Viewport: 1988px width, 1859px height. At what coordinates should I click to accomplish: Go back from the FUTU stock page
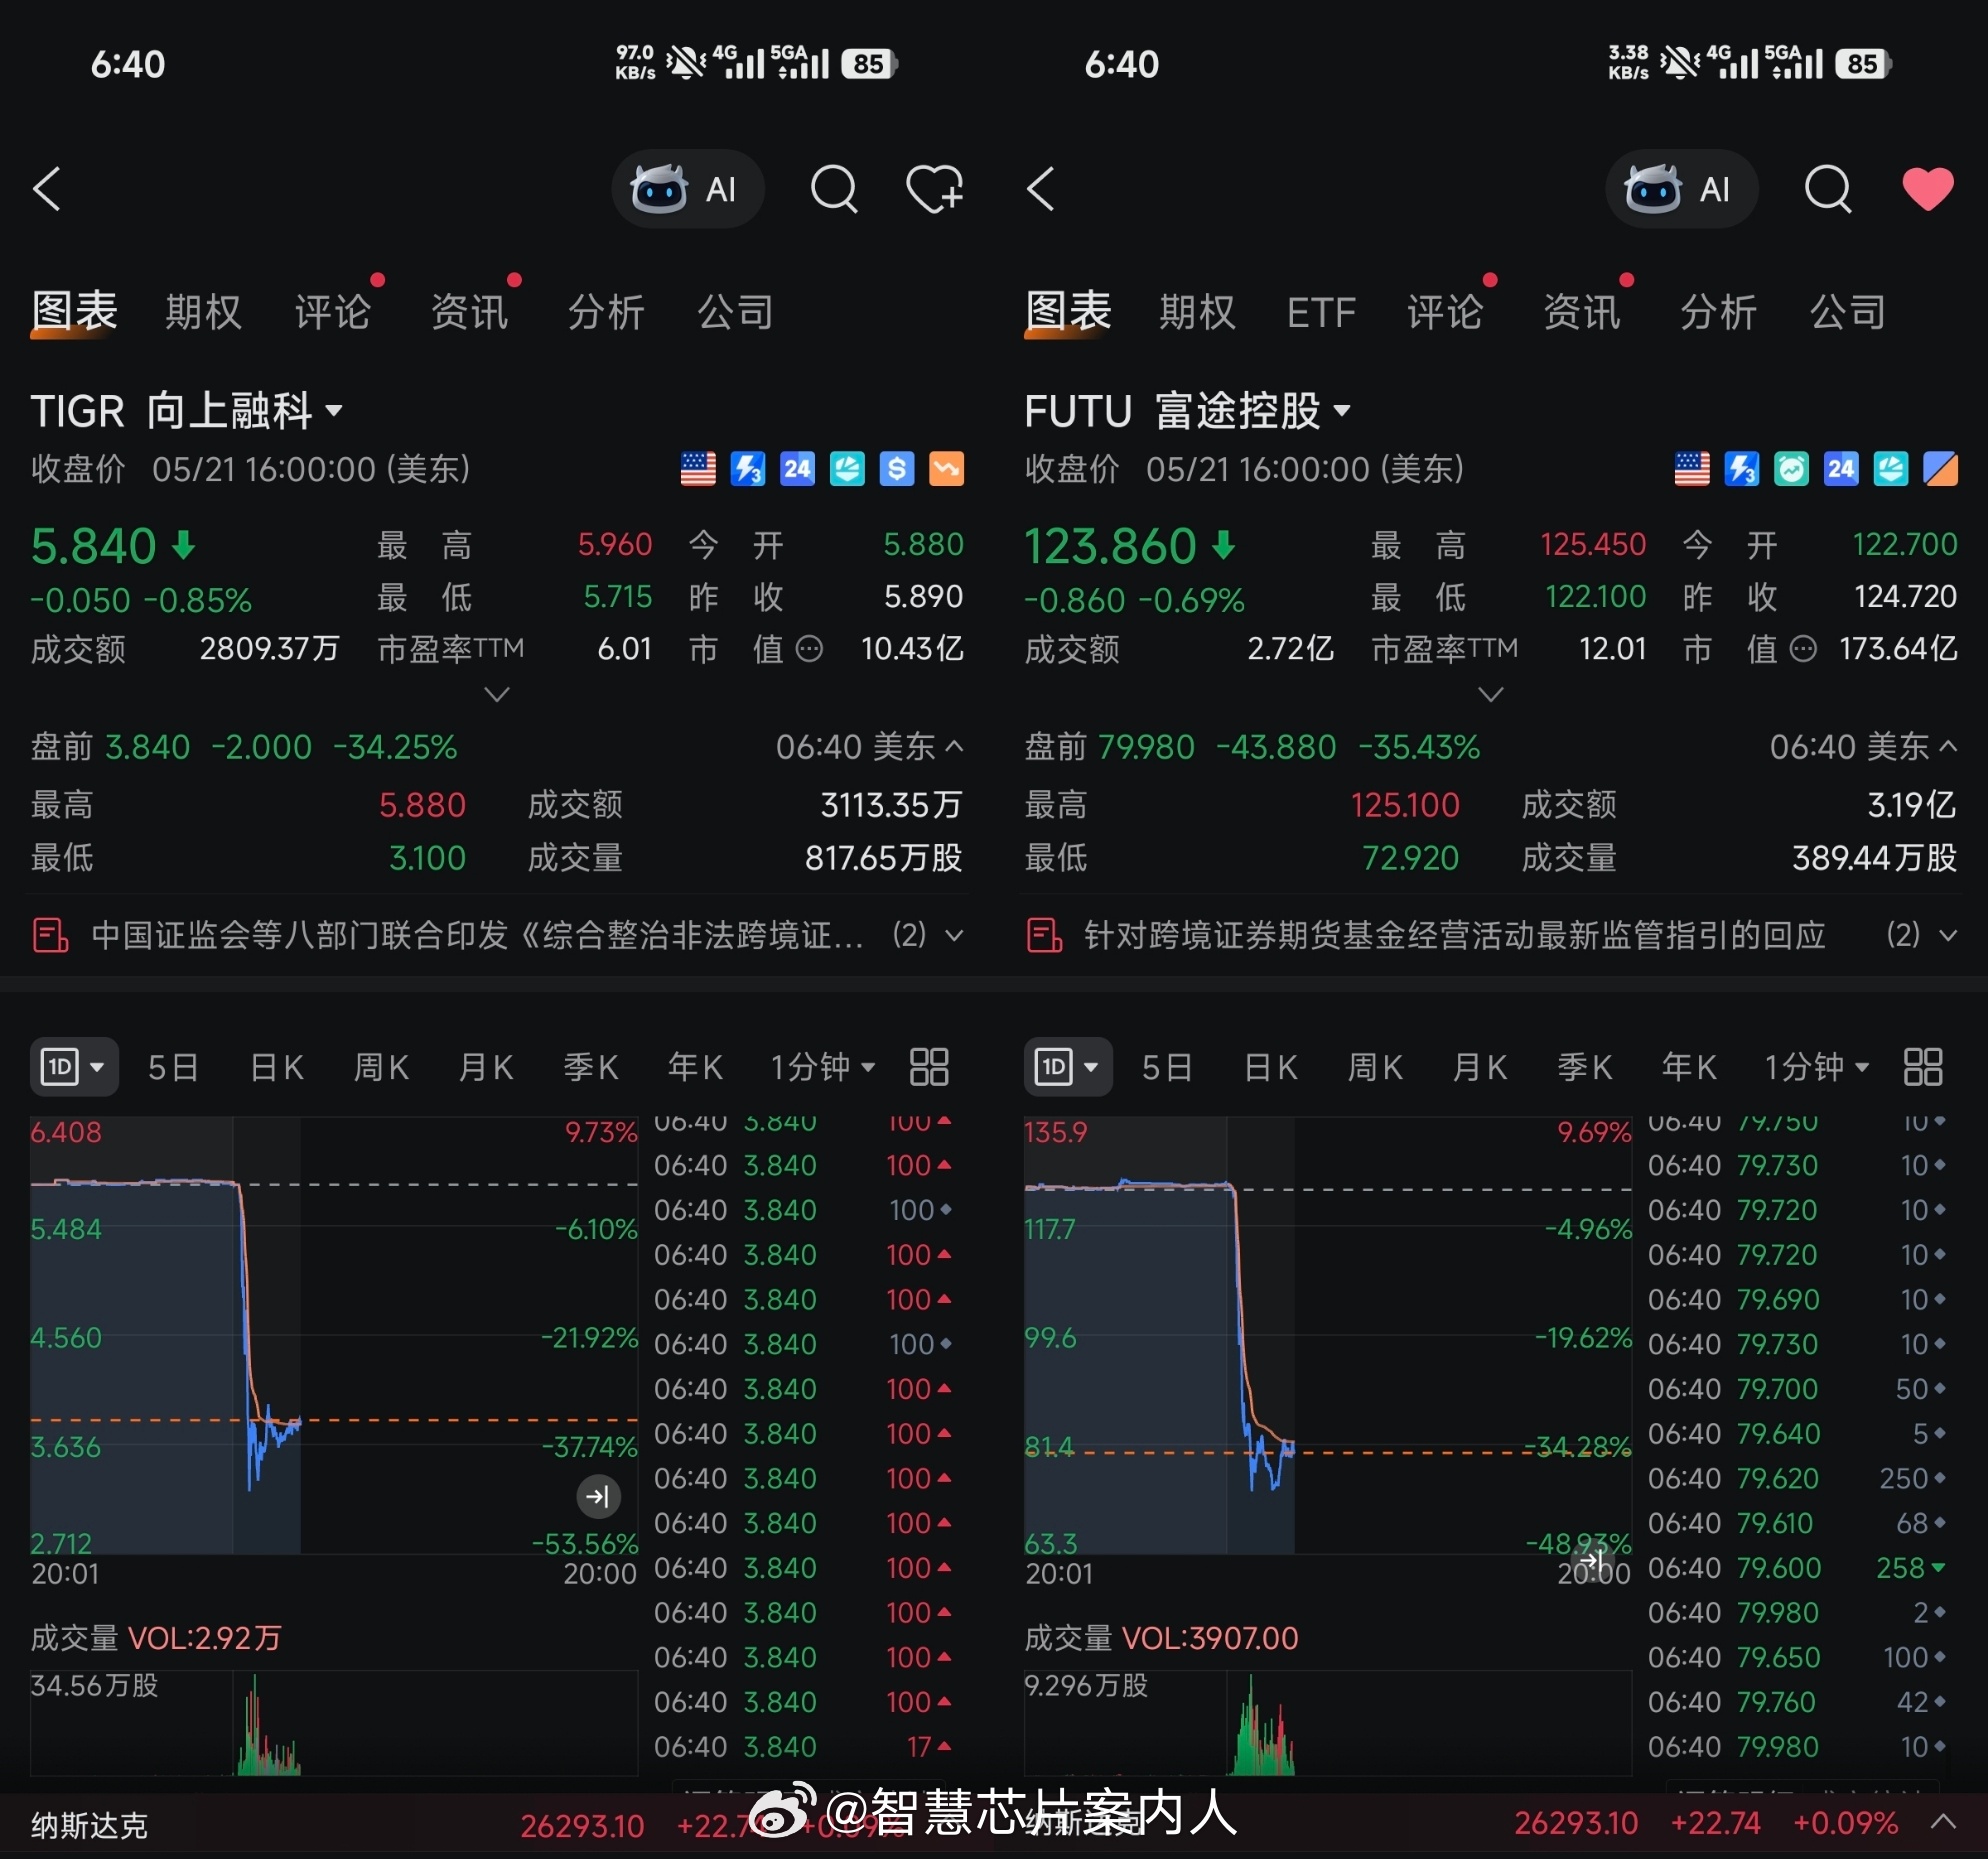click(1041, 189)
